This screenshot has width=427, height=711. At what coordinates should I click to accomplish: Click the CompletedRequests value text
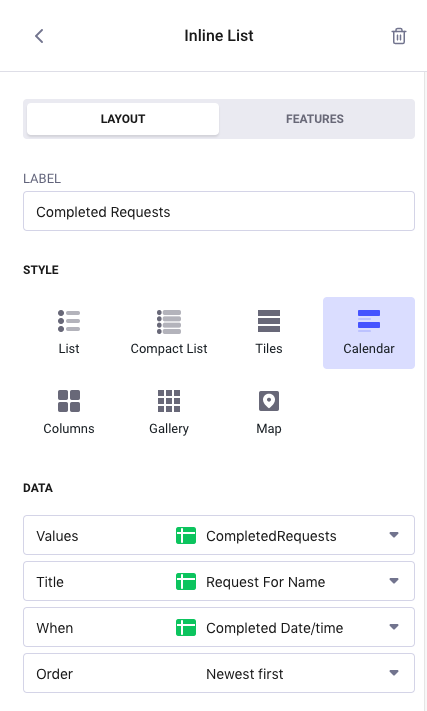coord(271,536)
